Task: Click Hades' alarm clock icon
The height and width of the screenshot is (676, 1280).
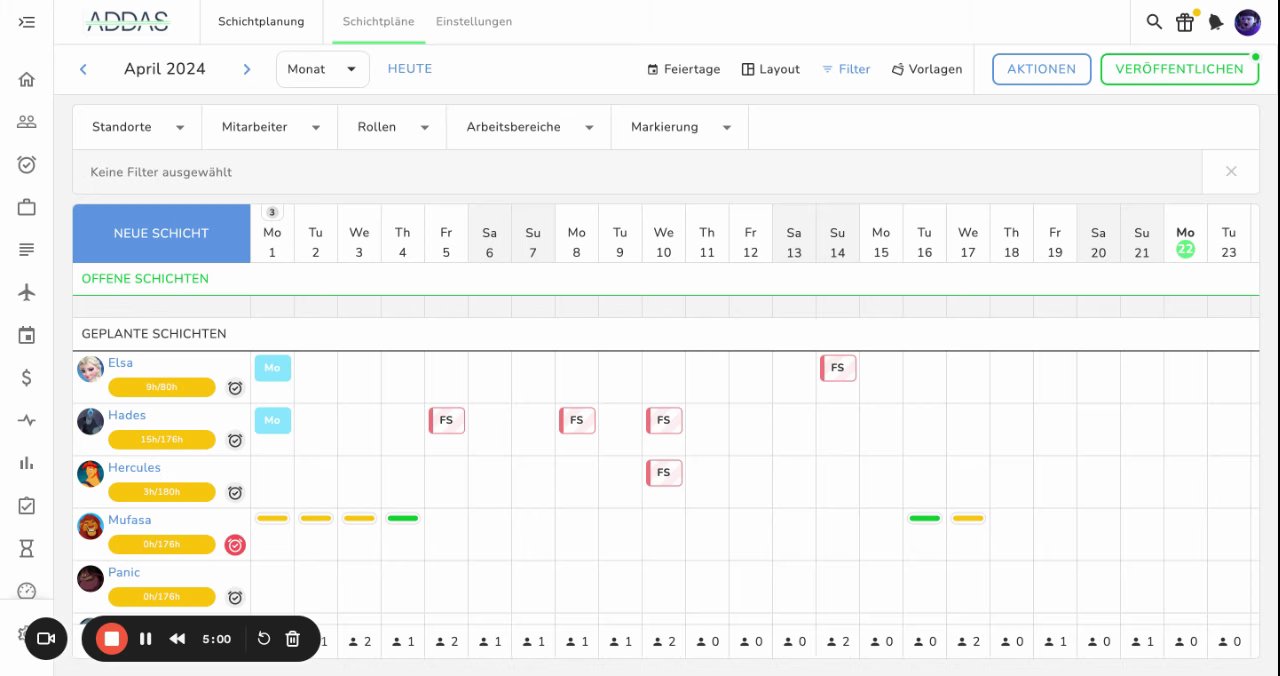Action: (235, 440)
